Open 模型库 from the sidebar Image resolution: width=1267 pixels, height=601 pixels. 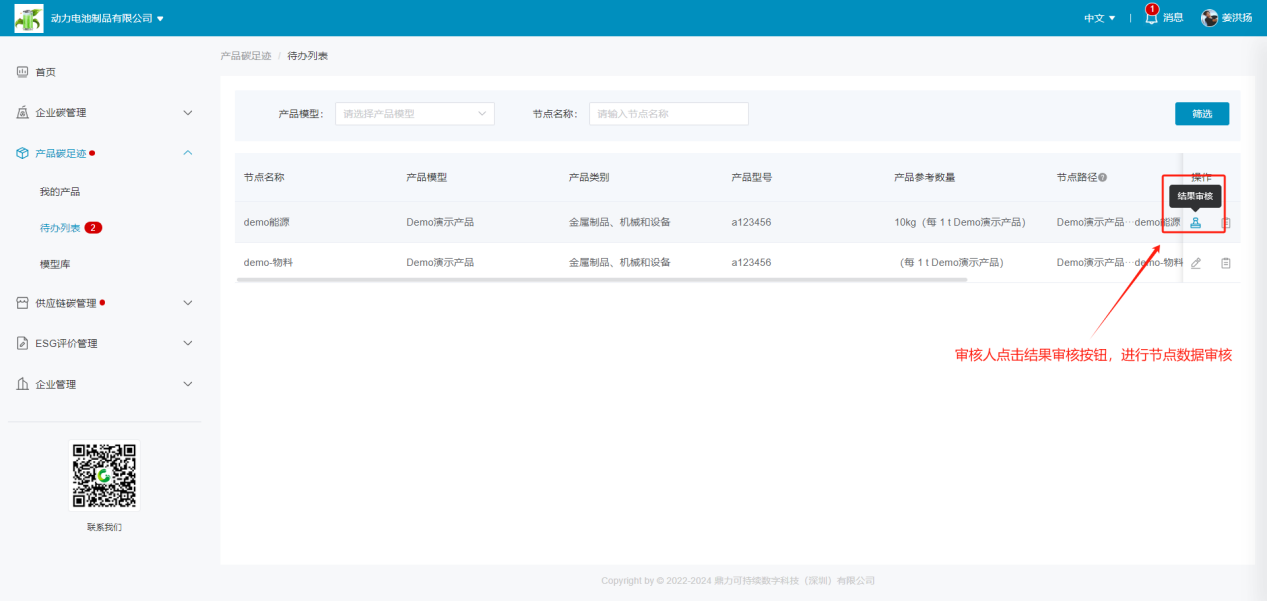pos(55,264)
